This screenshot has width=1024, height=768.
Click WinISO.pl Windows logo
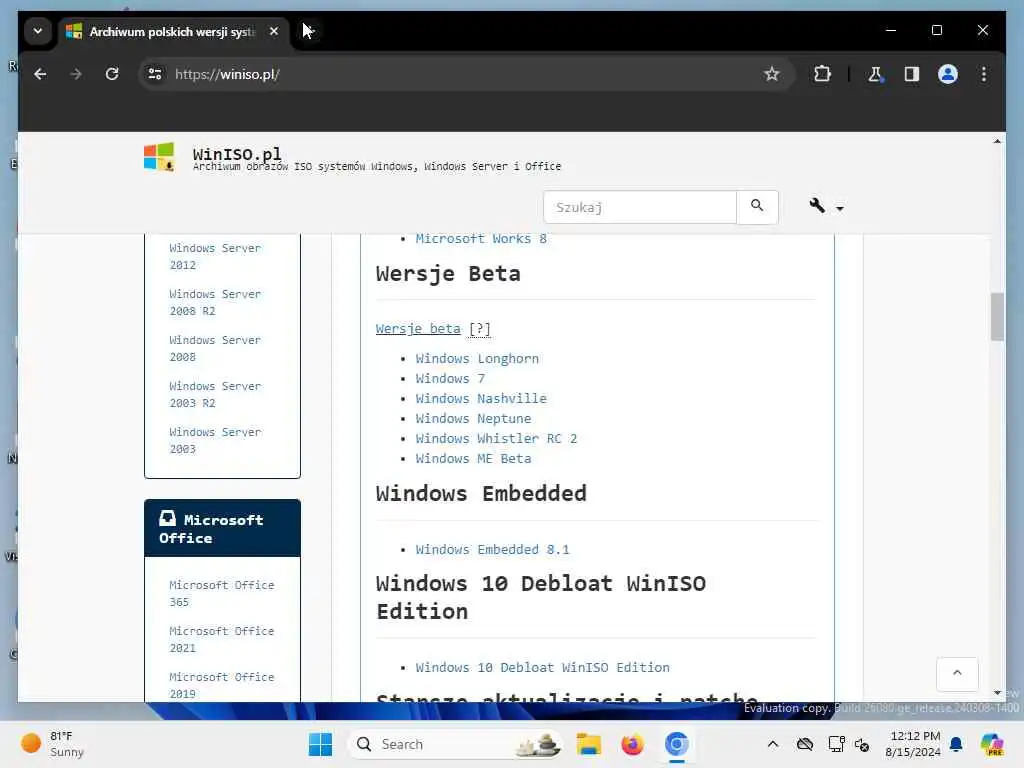point(159,157)
